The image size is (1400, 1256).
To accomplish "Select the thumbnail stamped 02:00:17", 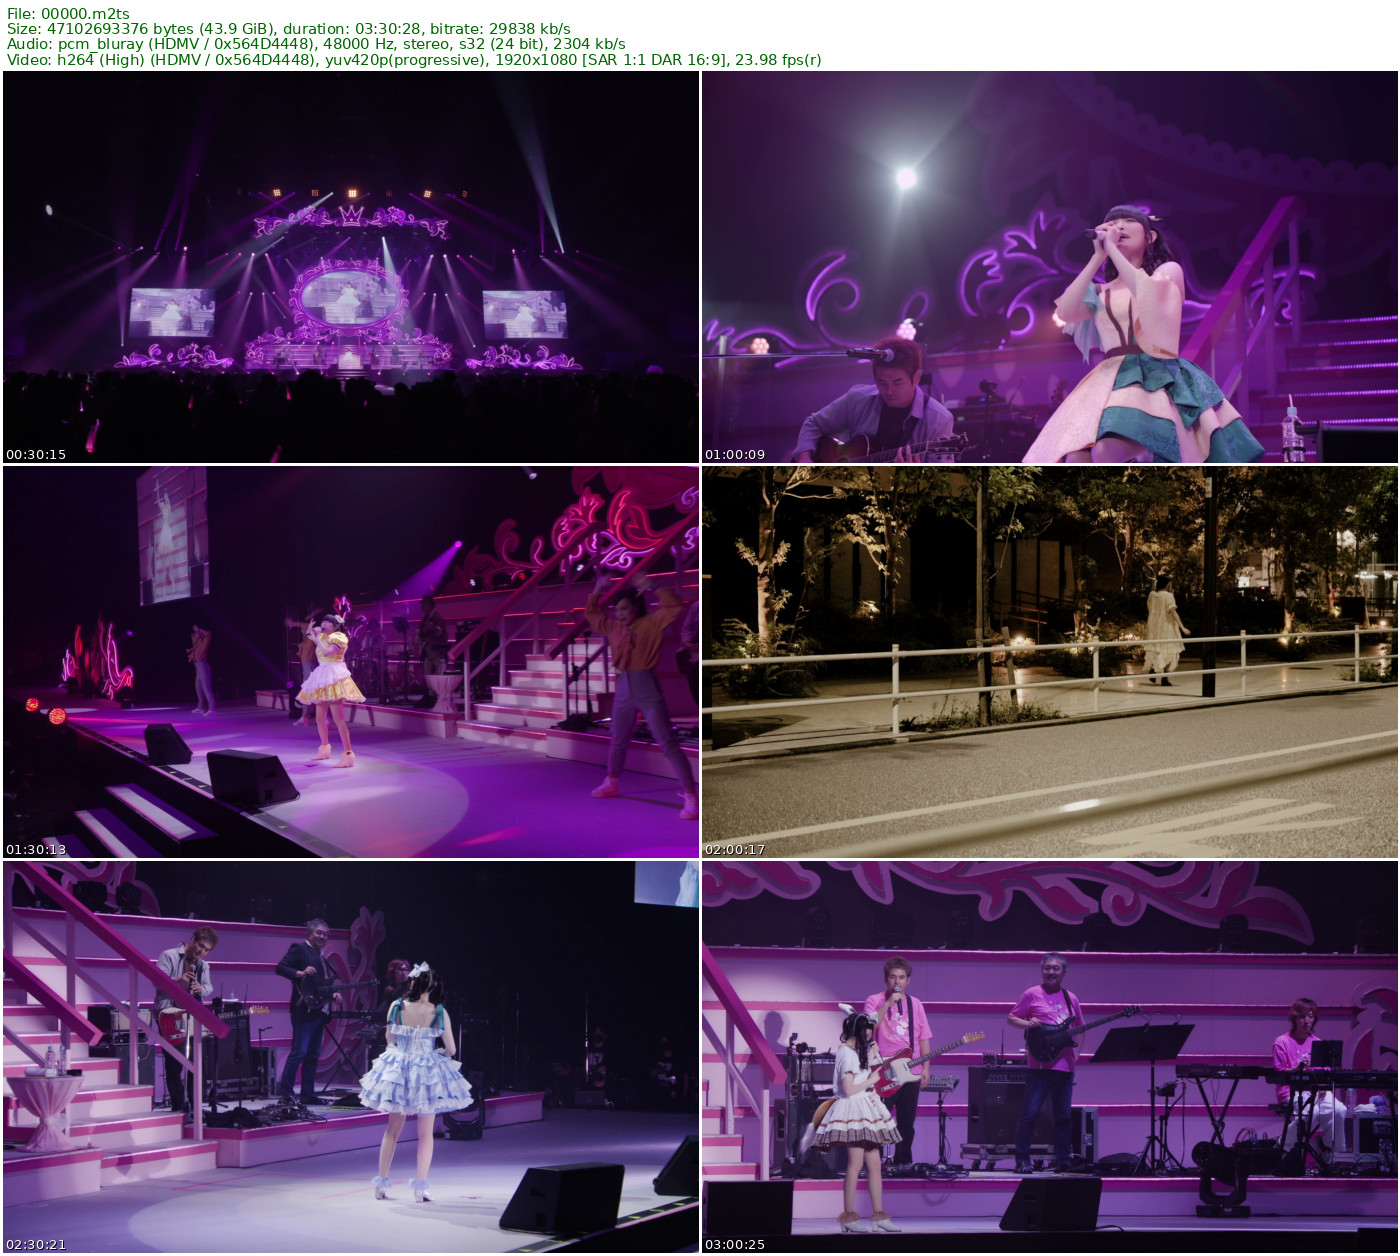I will point(1050,662).
